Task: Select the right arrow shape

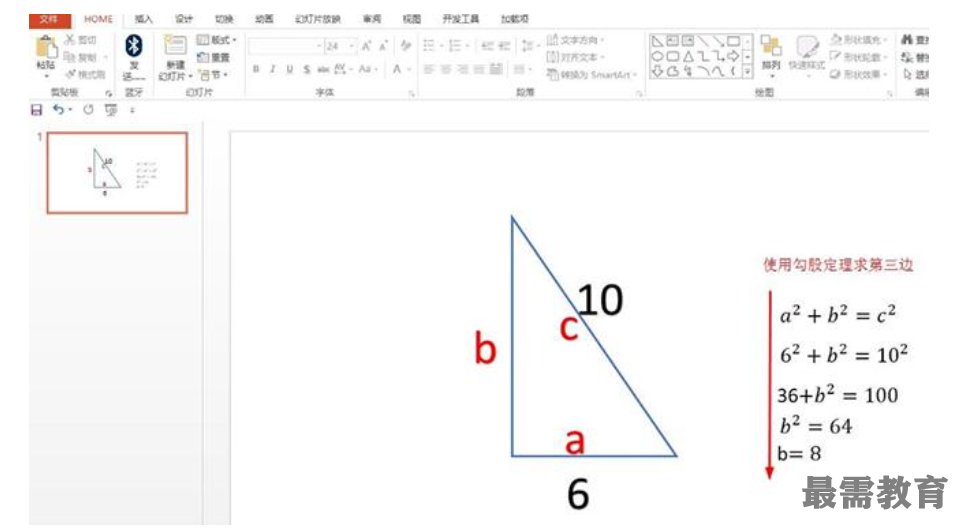Action: (x=734, y=57)
